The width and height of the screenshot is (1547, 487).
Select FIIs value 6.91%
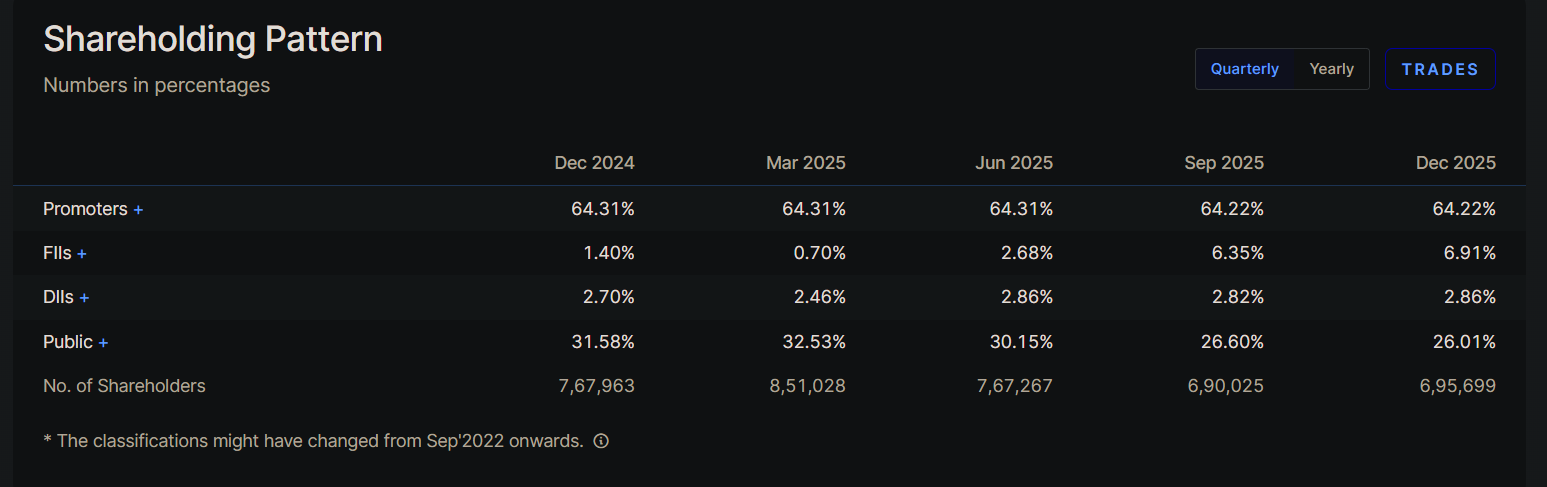click(1469, 254)
